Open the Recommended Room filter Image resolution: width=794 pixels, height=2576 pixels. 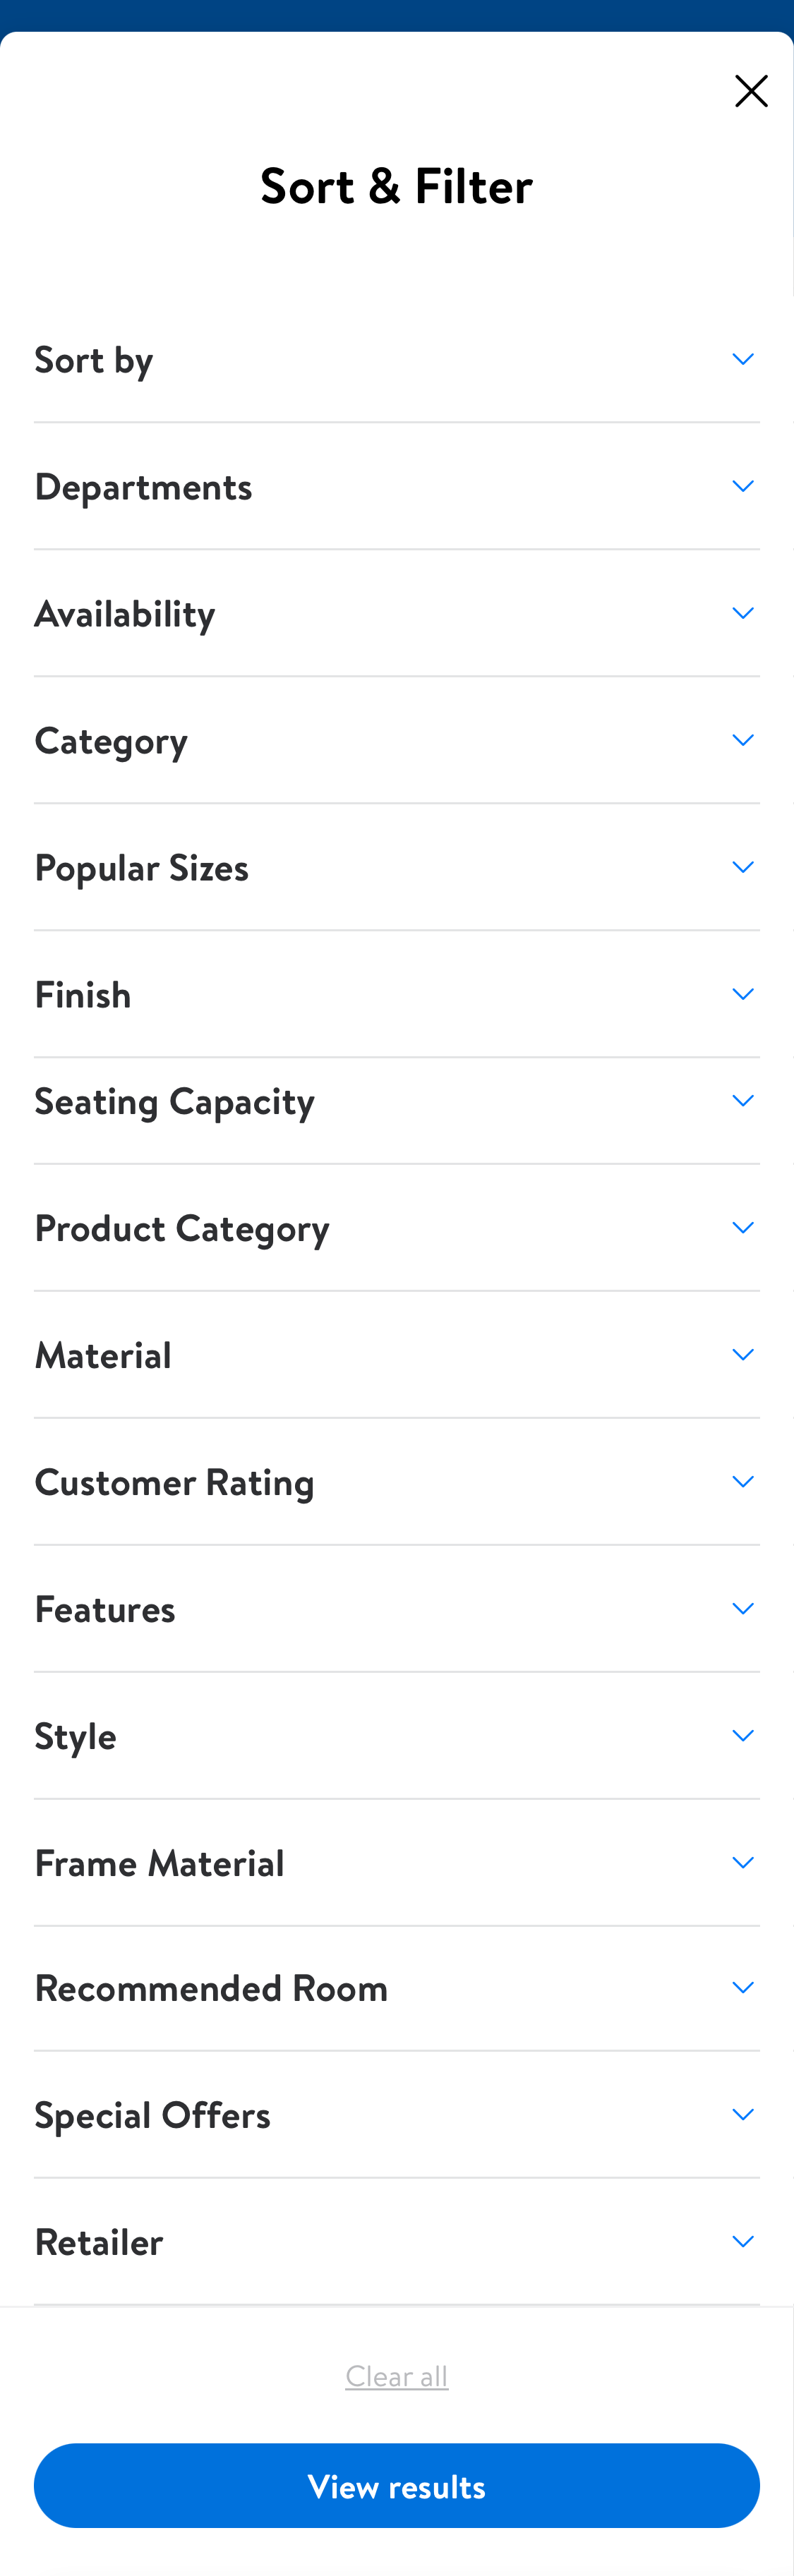coord(397,1987)
